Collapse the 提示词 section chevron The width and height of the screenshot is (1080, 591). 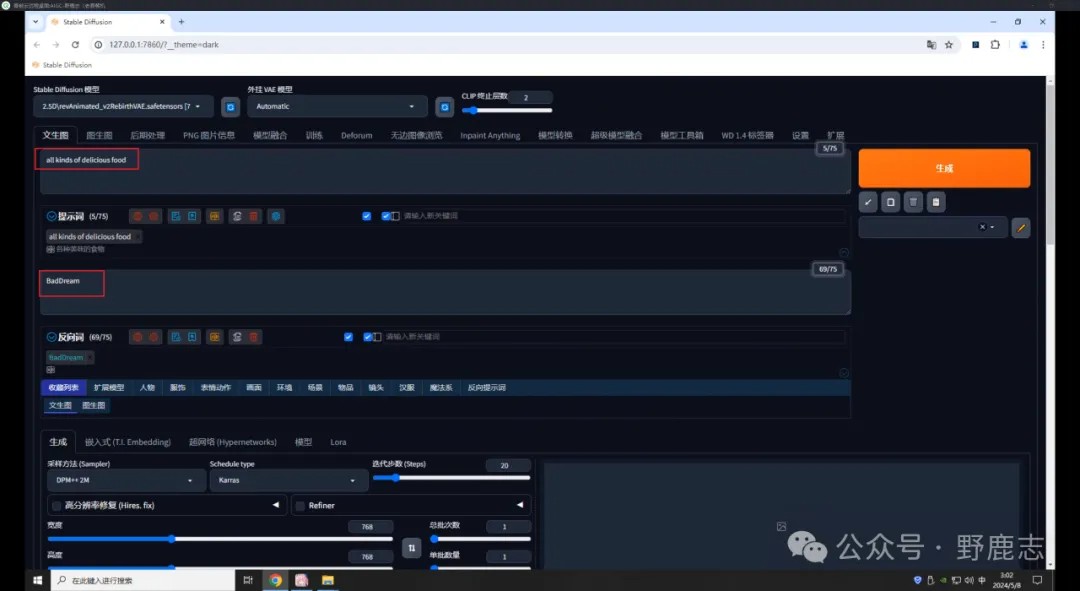pos(52,216)
